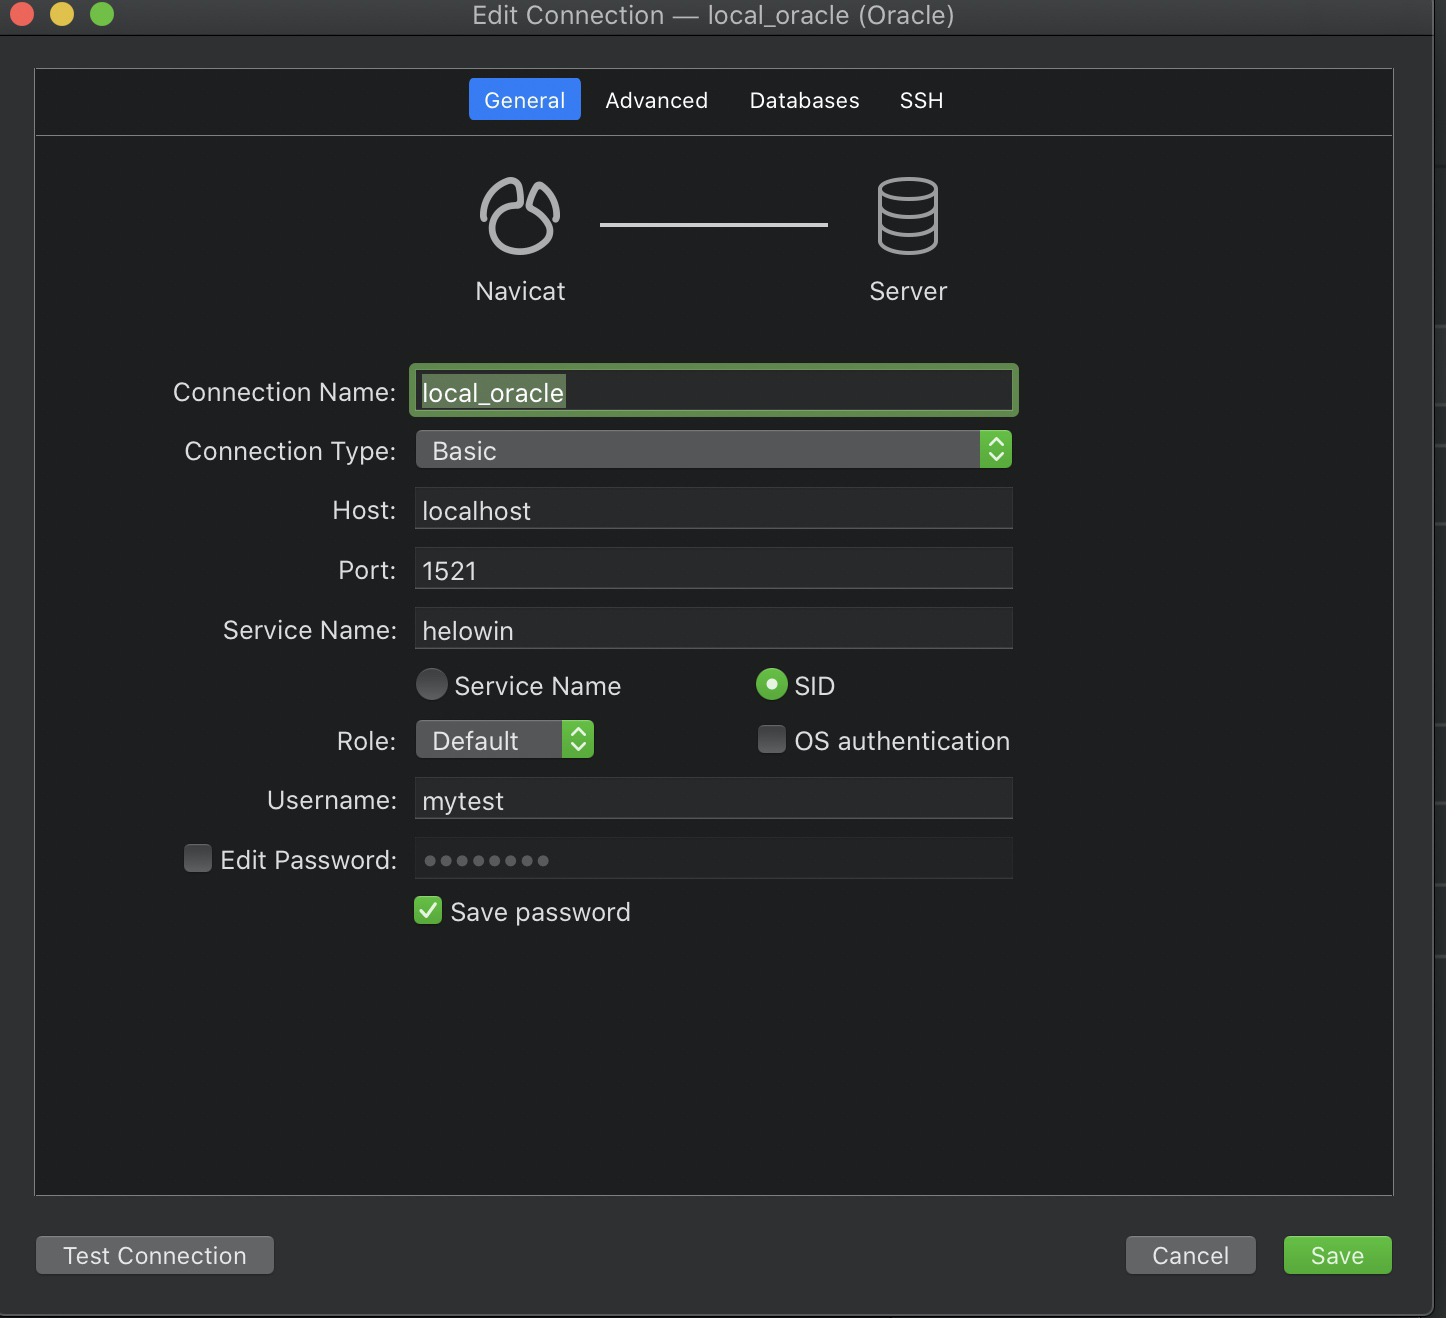Click the Test Connection button
This screenshot has height=1318, width=1446.
(155, 1255)
